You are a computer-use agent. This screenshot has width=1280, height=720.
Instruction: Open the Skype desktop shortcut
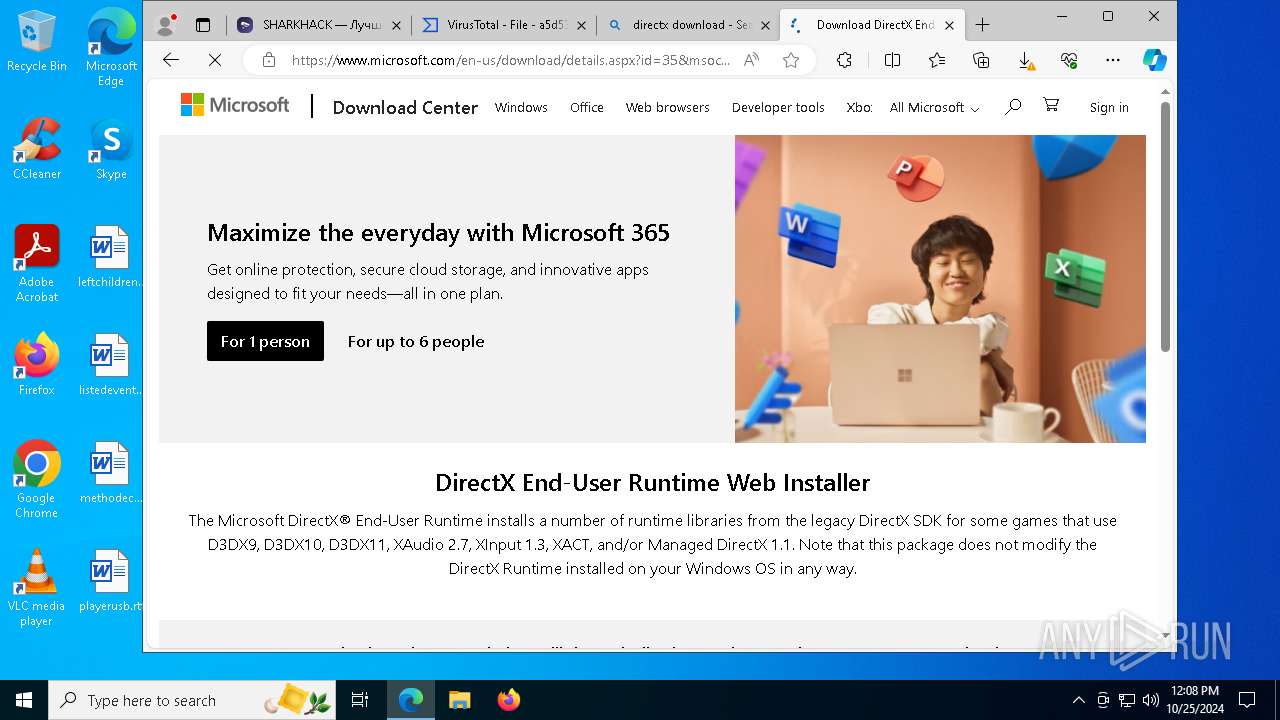(x=111, y=149)
